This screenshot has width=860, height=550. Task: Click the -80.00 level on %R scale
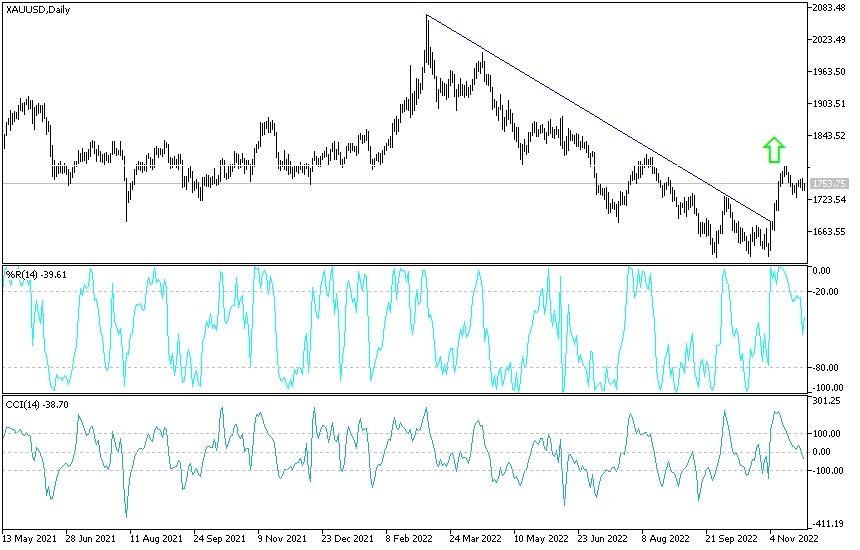(827, 367)
